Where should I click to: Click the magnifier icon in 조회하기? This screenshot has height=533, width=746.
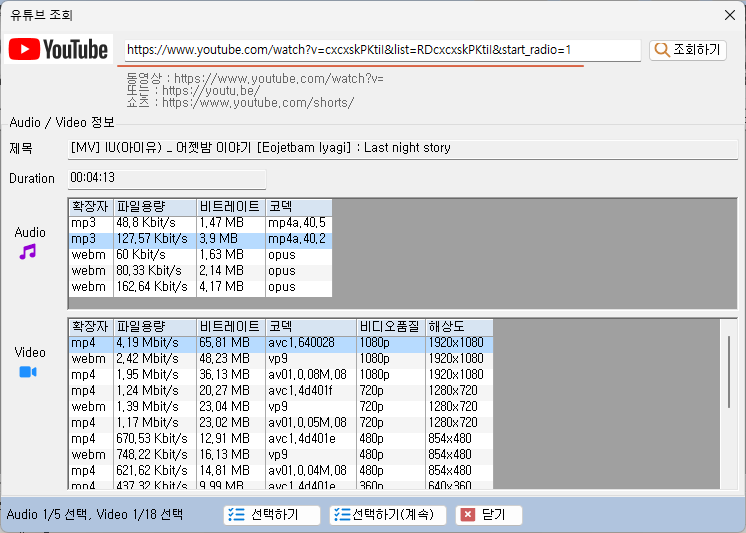[x=662, y=49]
